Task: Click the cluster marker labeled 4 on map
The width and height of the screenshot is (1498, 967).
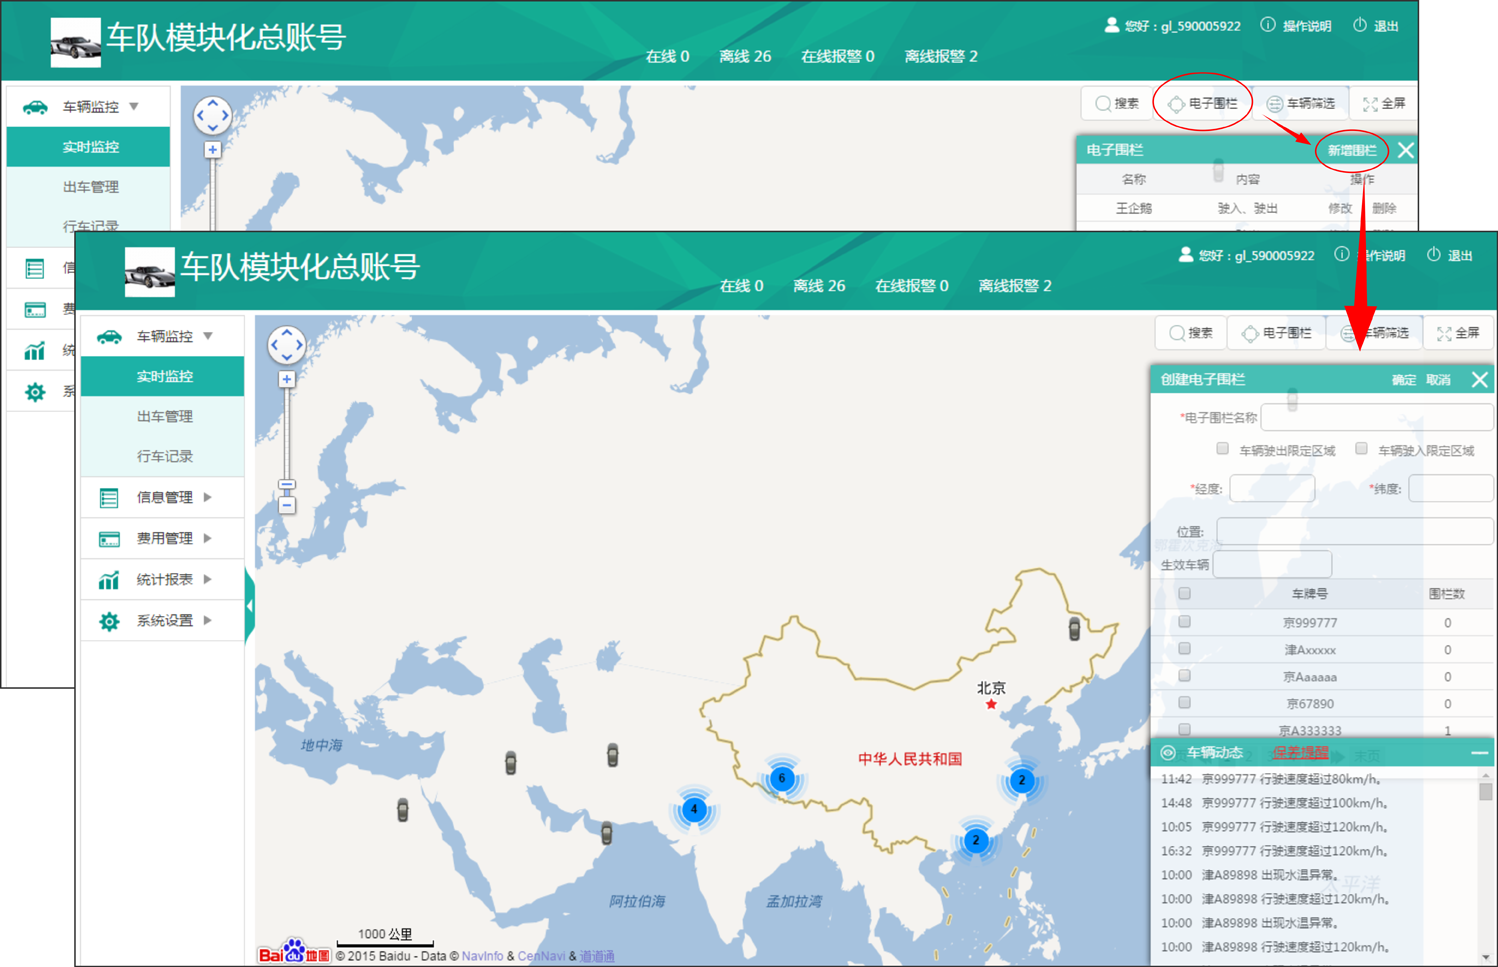Action: point(694,809)
